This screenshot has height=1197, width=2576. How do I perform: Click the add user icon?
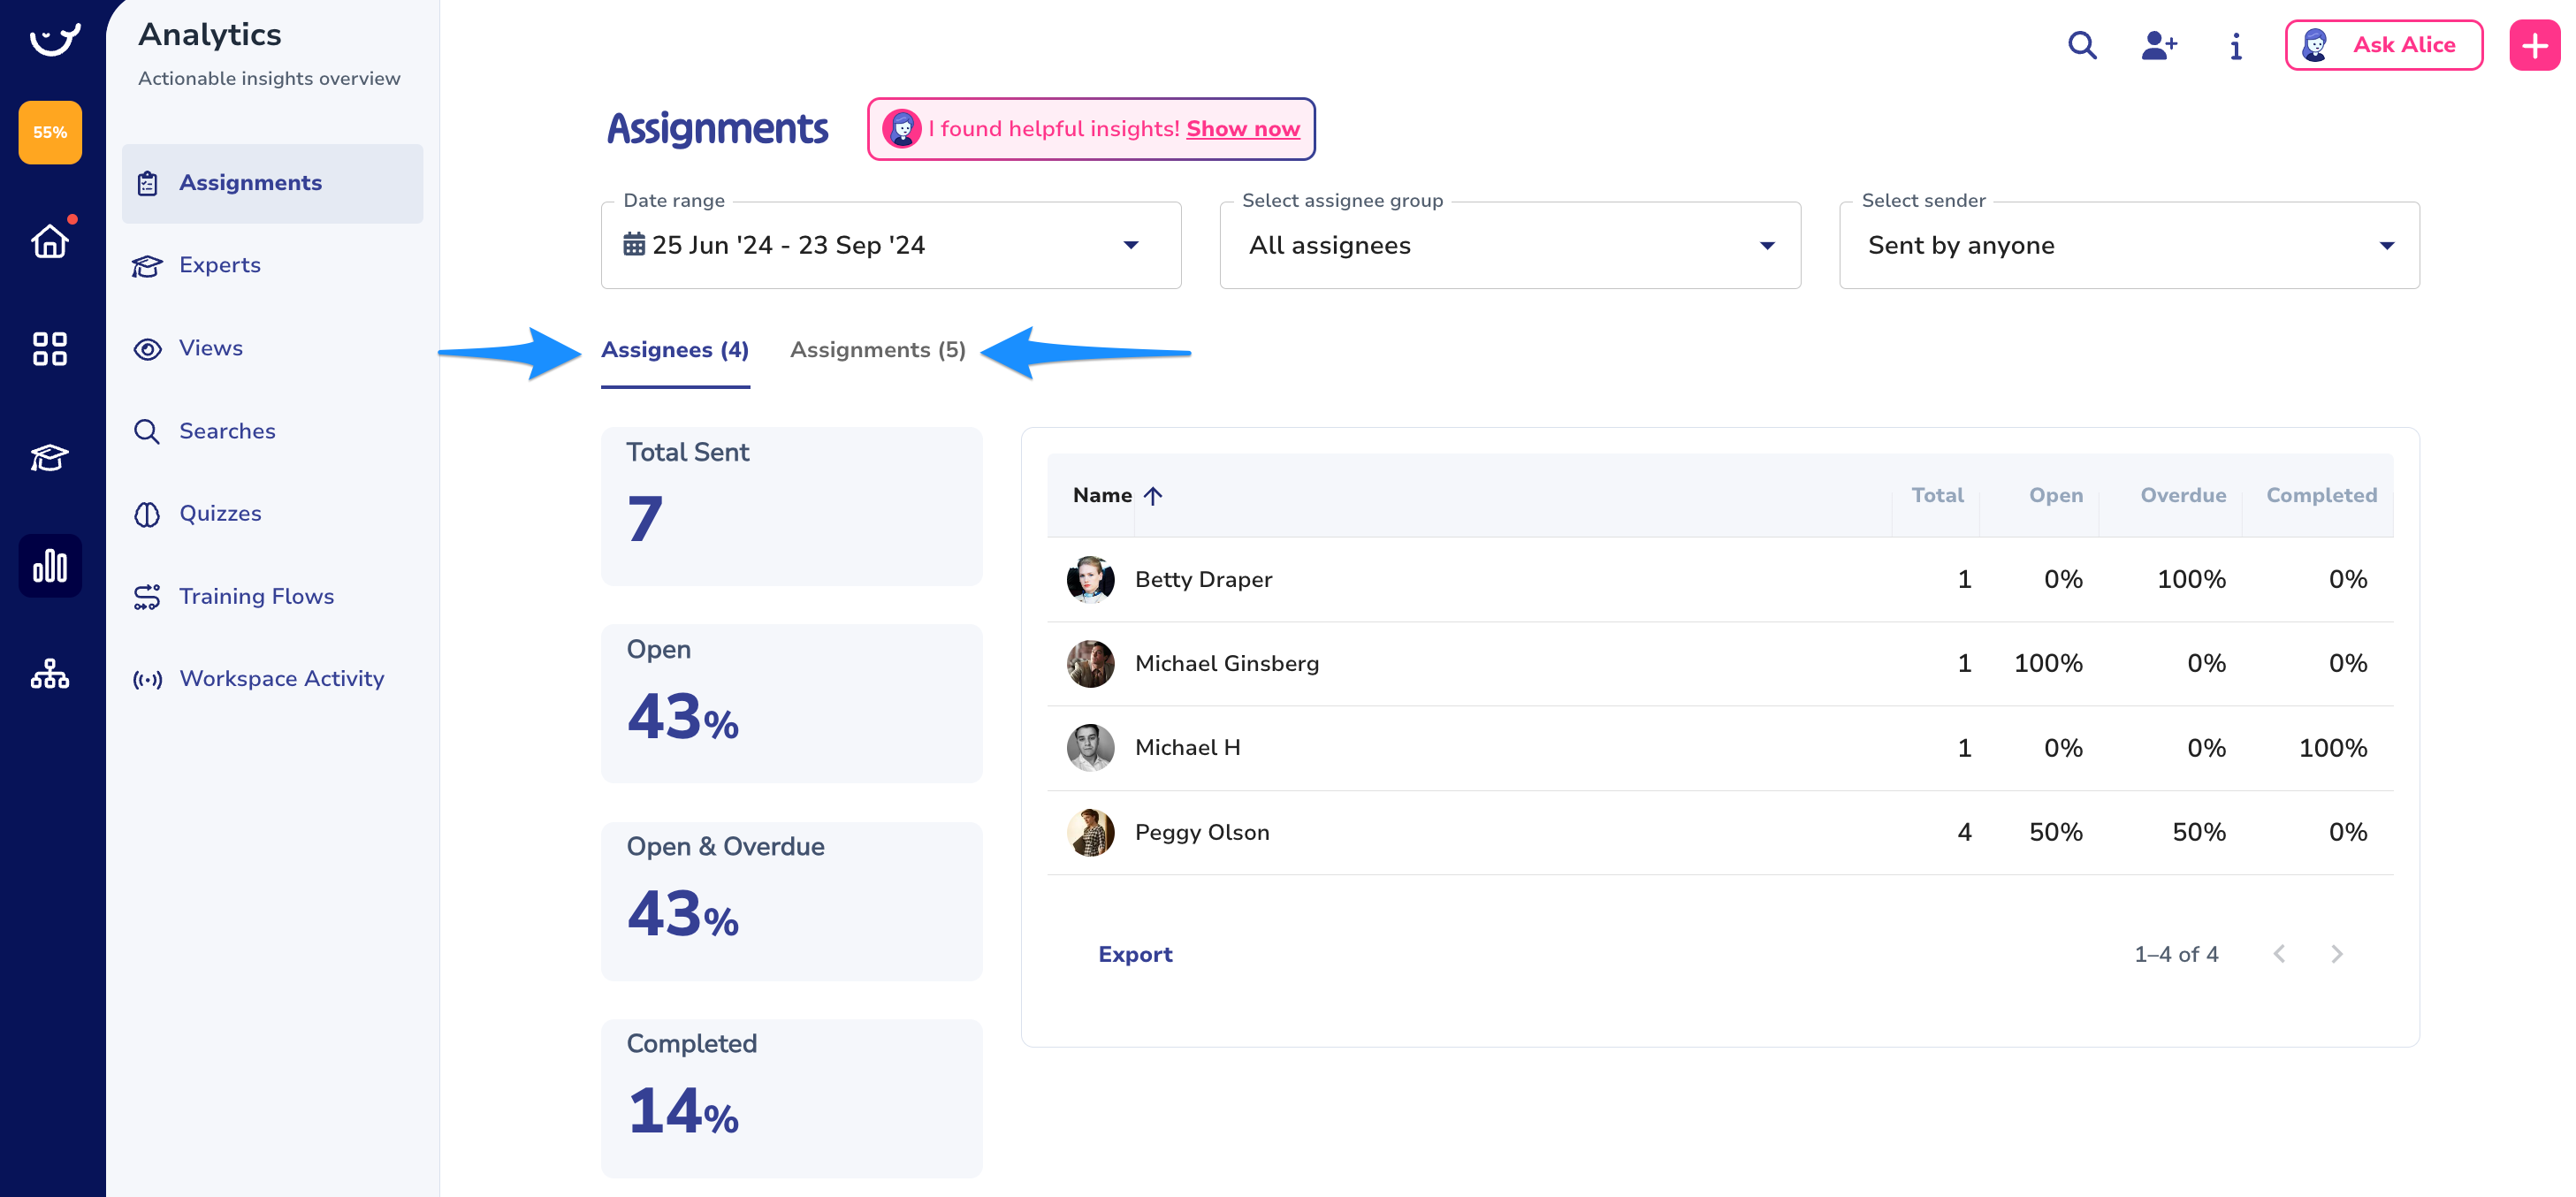click(x=2158, y=45)
